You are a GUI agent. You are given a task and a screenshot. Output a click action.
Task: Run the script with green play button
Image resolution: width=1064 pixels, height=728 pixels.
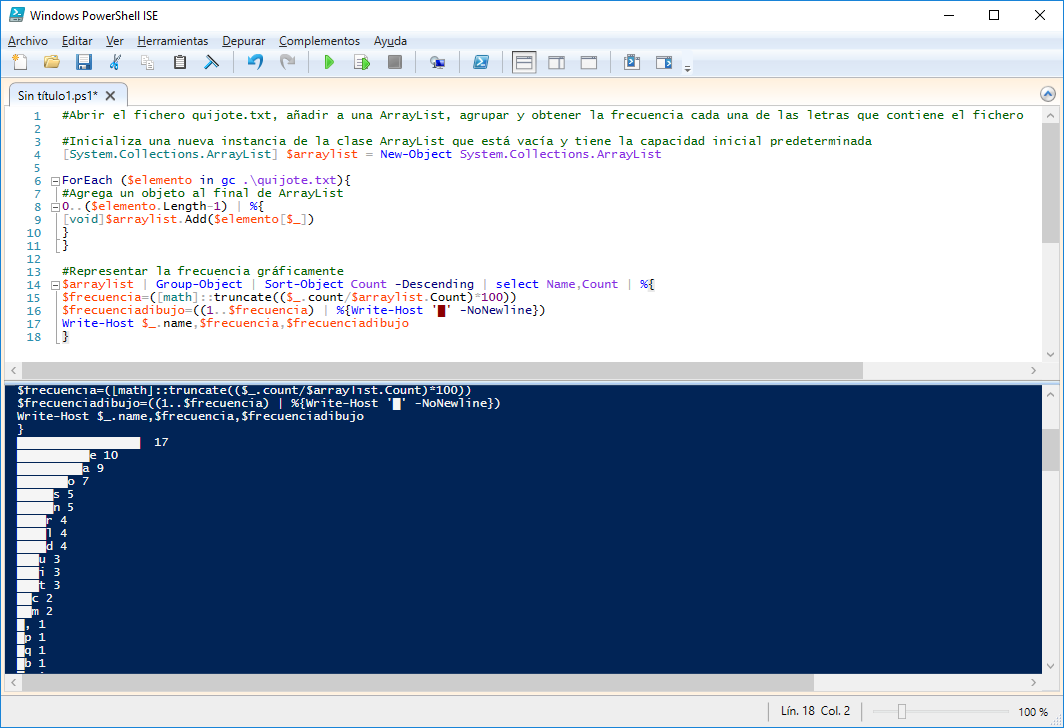click(329, 63)
